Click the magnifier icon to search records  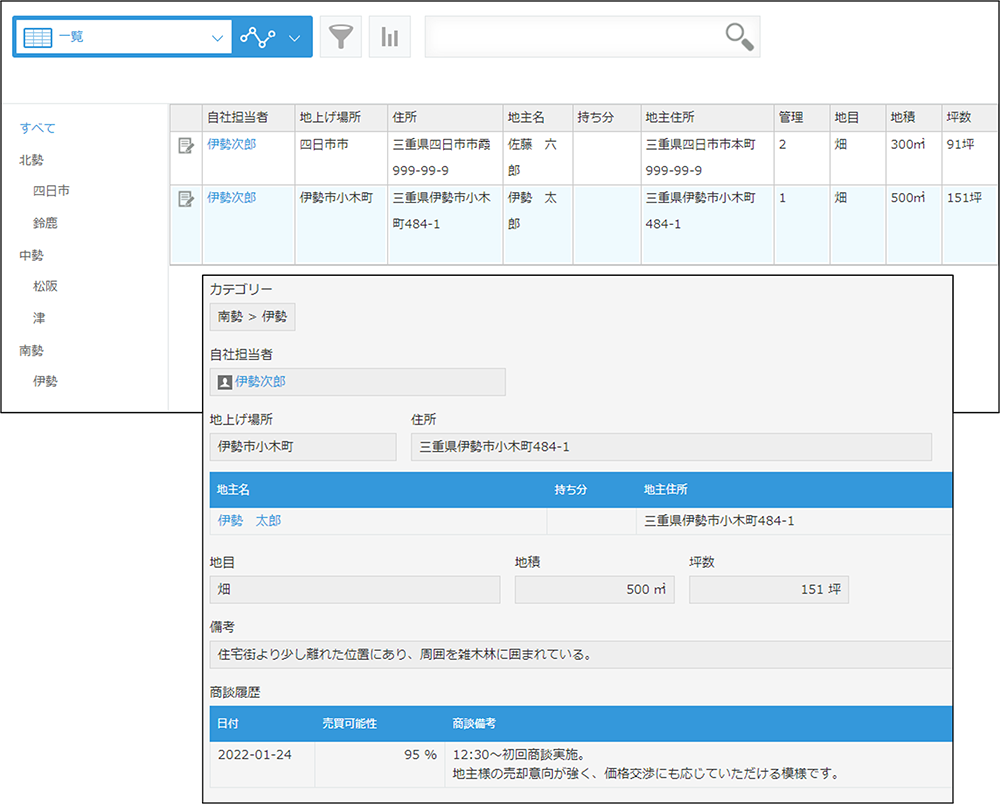[x=739, y=36]
